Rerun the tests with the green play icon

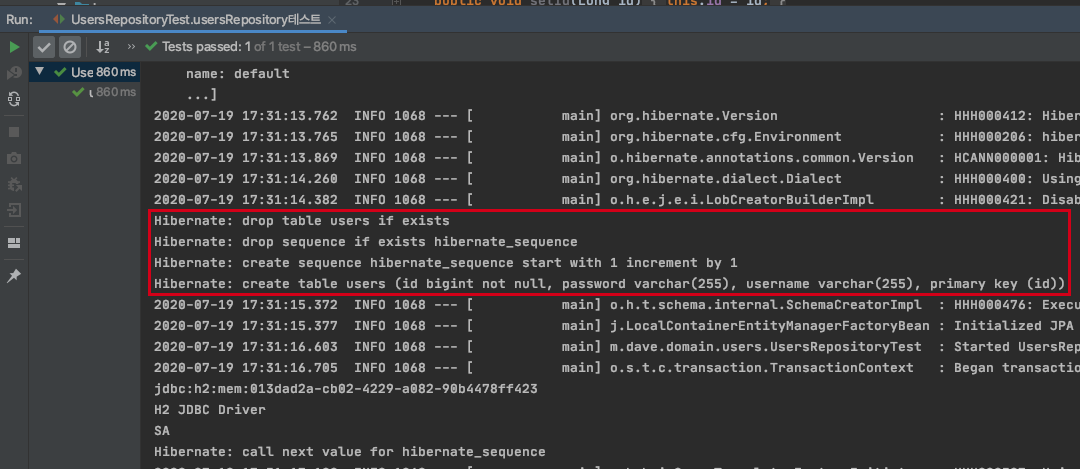(14, 47)
